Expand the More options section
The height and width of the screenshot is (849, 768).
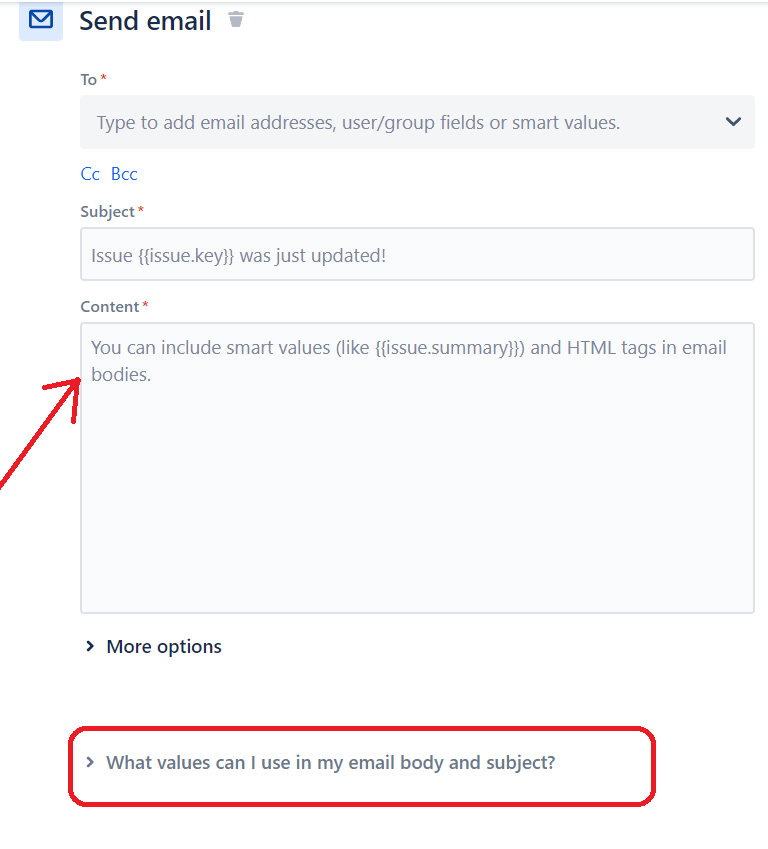(163, 646)
